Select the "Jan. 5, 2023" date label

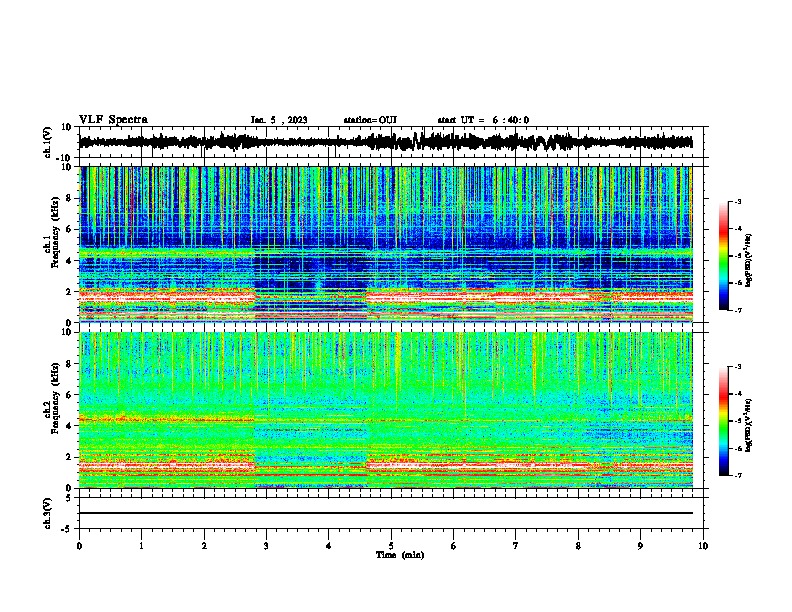(279, 120)
